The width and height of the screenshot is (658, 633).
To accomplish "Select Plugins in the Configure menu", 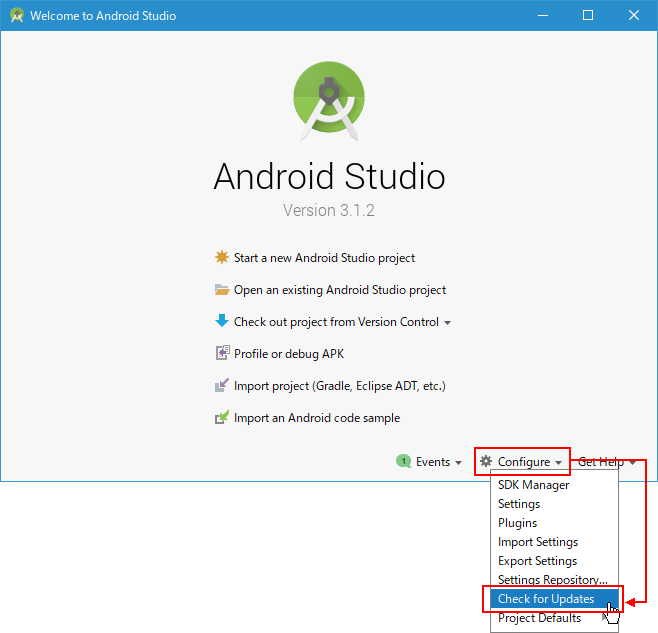I will point(554,523).
